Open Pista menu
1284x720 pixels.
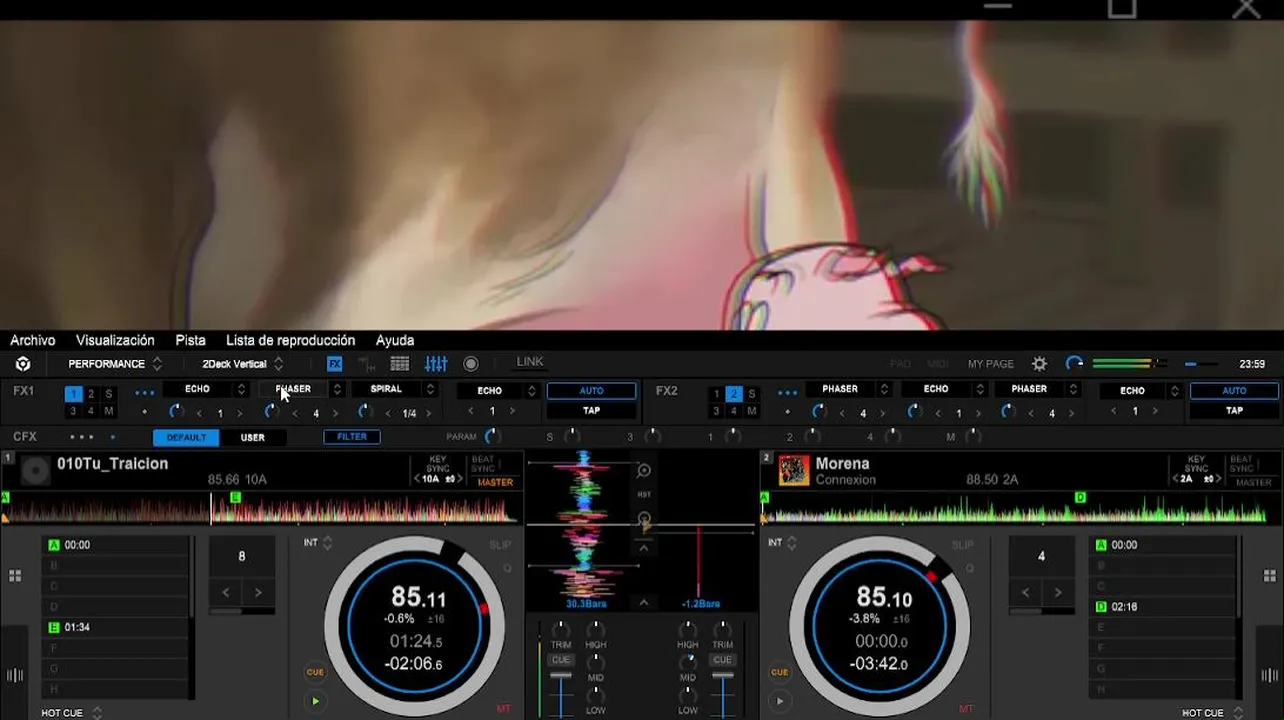pyautogui.click(x=190, y=341)
